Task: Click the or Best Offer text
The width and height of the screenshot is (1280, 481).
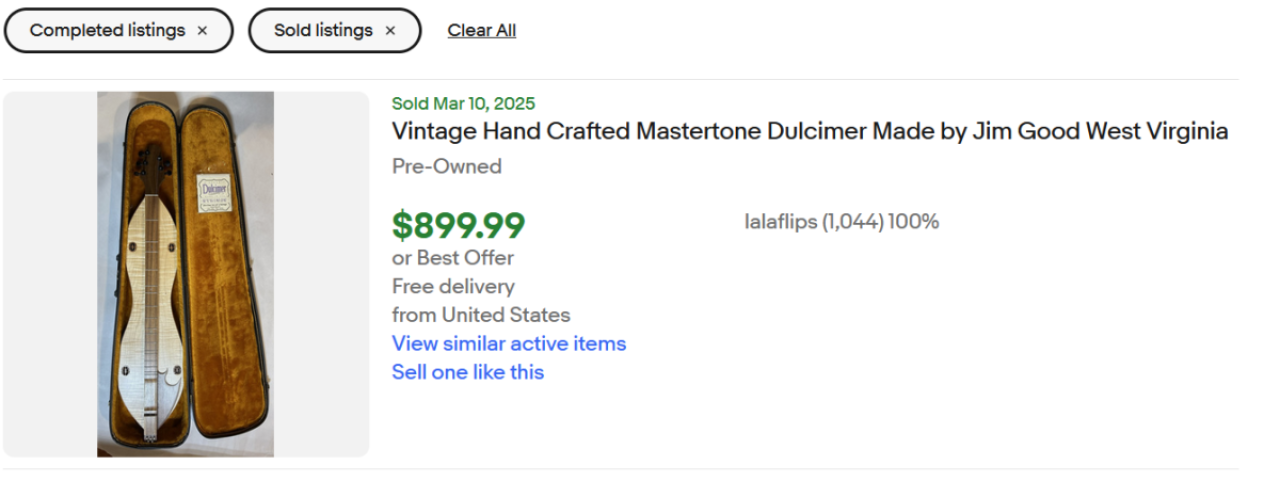Action: pyautogui.click(x=453, y=258)
